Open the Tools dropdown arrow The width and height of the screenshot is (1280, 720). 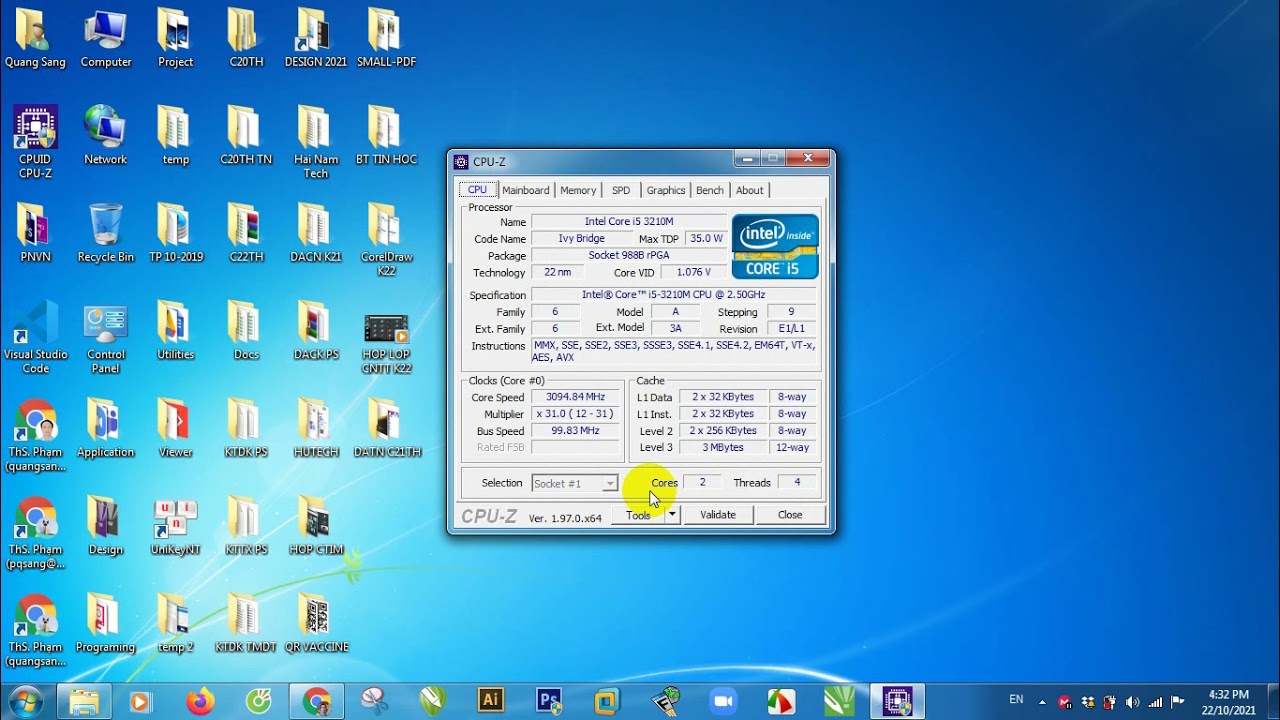[672, 514]
